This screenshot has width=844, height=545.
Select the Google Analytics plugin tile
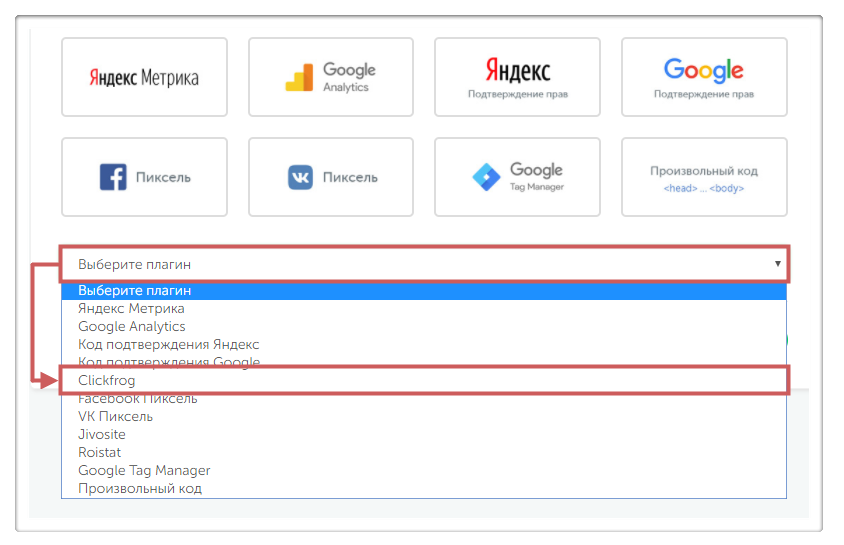coord(330,78)
